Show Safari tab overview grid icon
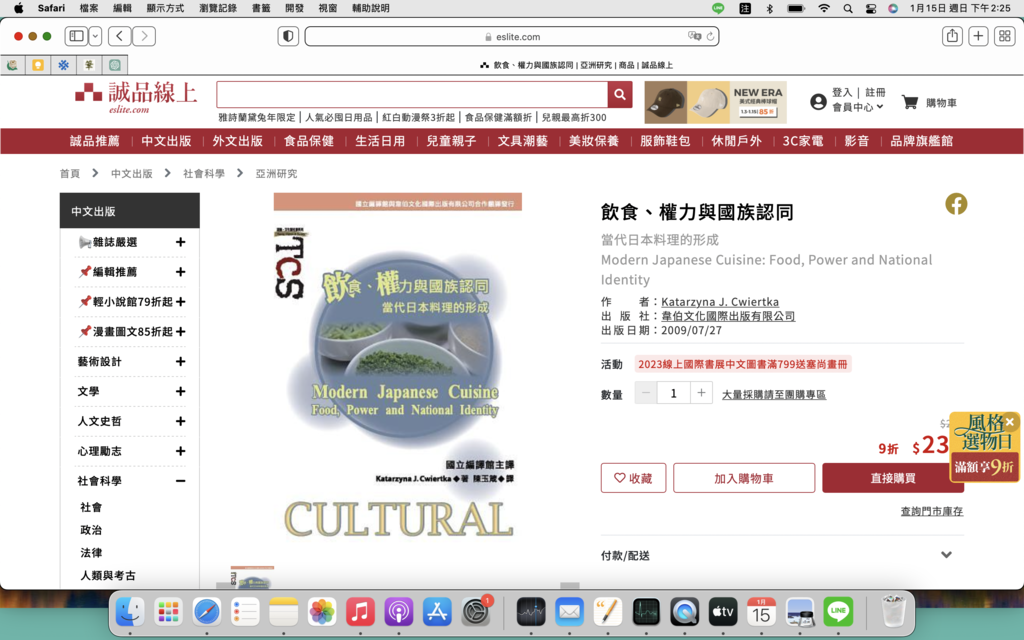The width and height of the screenshot is (1024, 640). click(1004, 36)
